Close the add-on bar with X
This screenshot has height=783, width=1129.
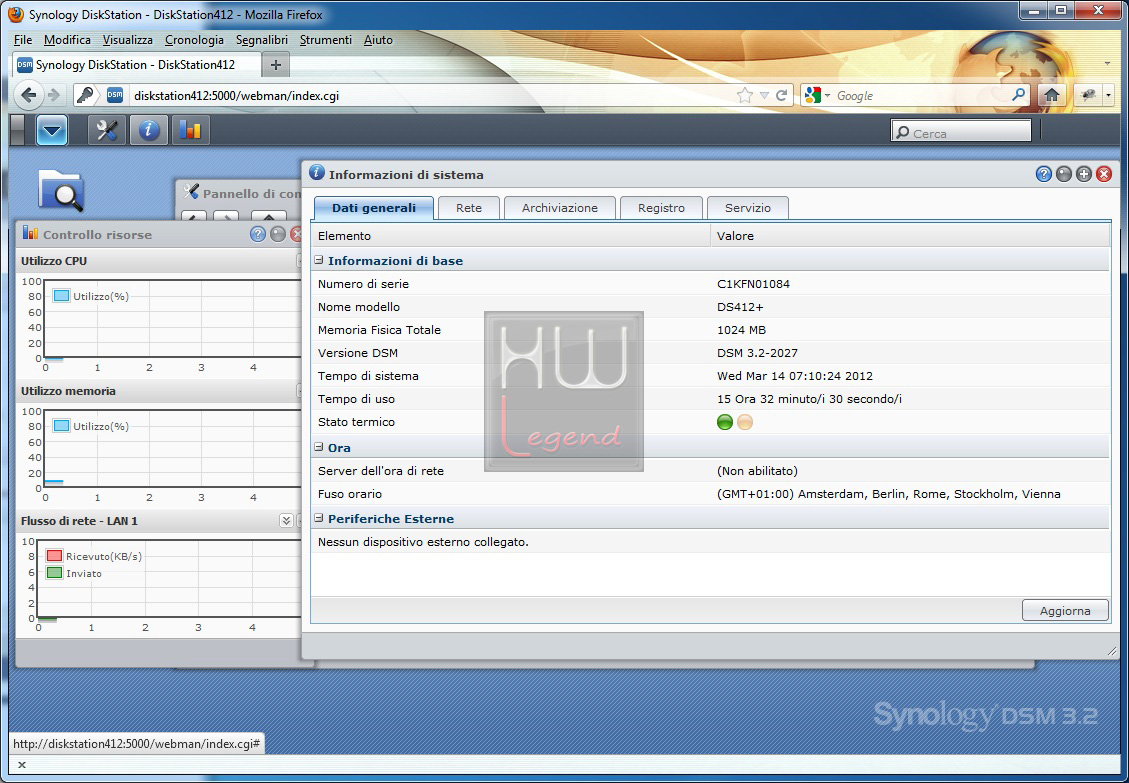pyautogui.click(x=22, y=765)
